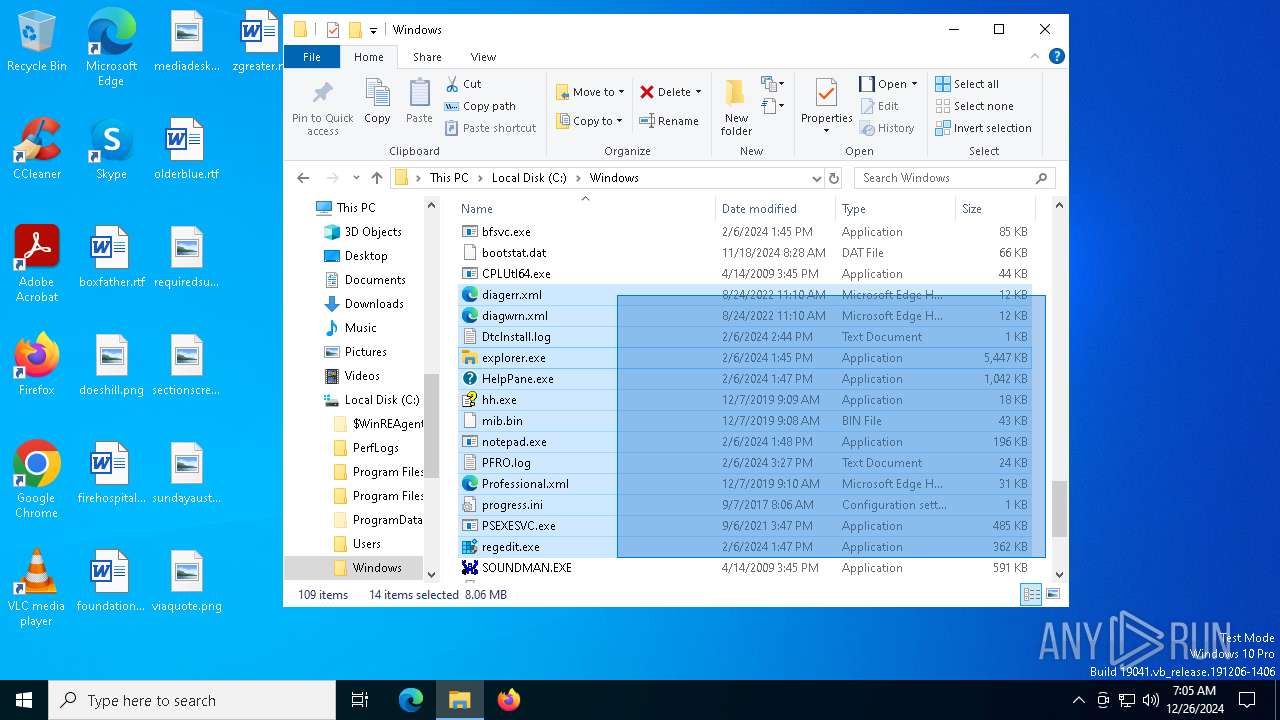Click This PC breadcrumb
Viewport: 1280px width, 720px height.
coord(448,178)
